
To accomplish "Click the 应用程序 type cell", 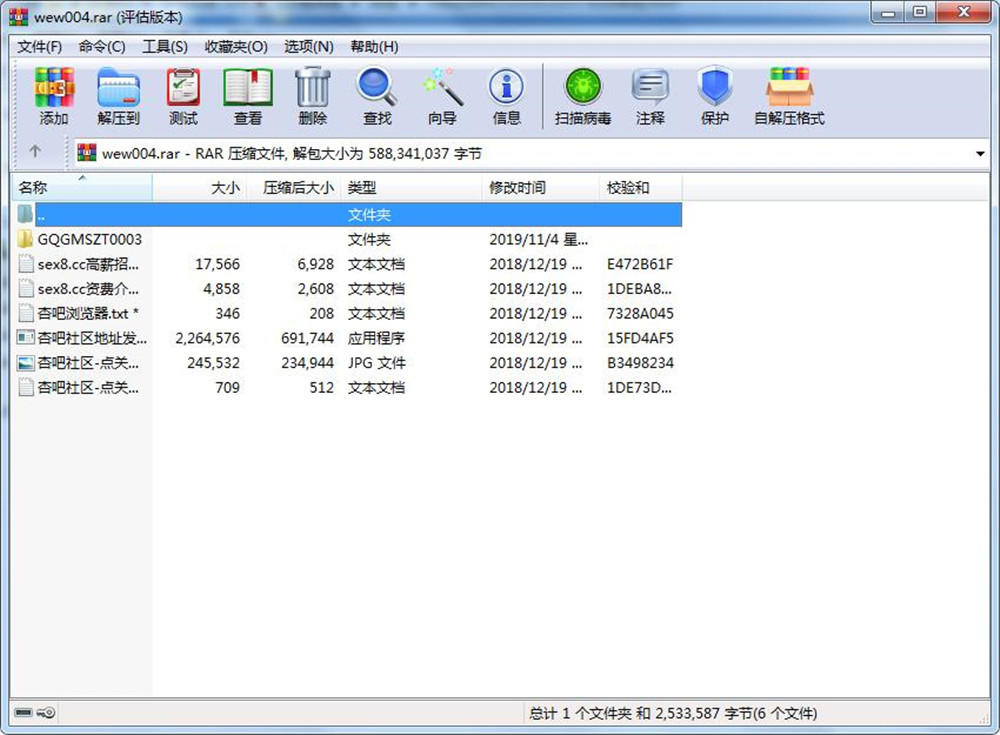I will (x=376, y=338).
